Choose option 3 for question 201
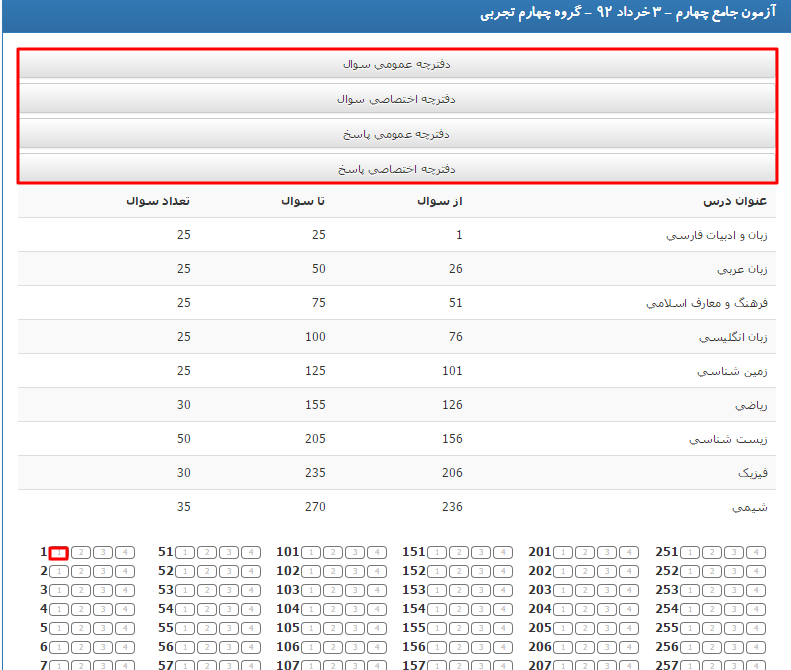Image resolution: width=791 pixels, height=670 pixels. coord(606,552)
